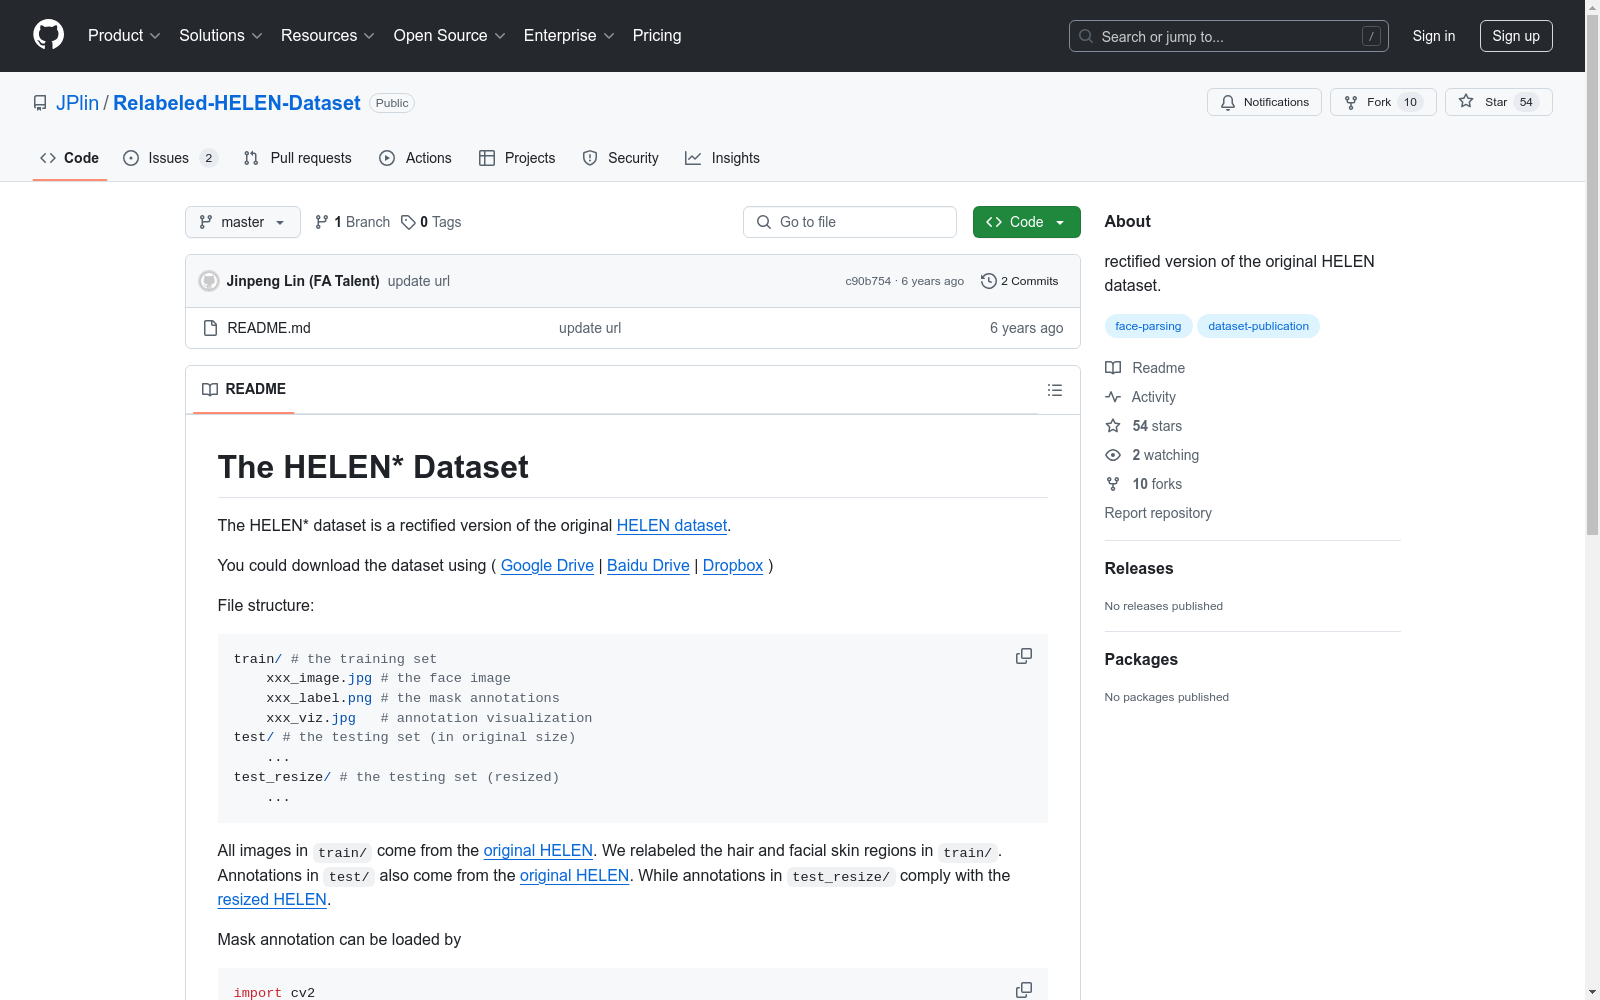Click the Go to file search box
Image resolution: width=1600 pixels, height=1000 pixels.
coord(850,222)
